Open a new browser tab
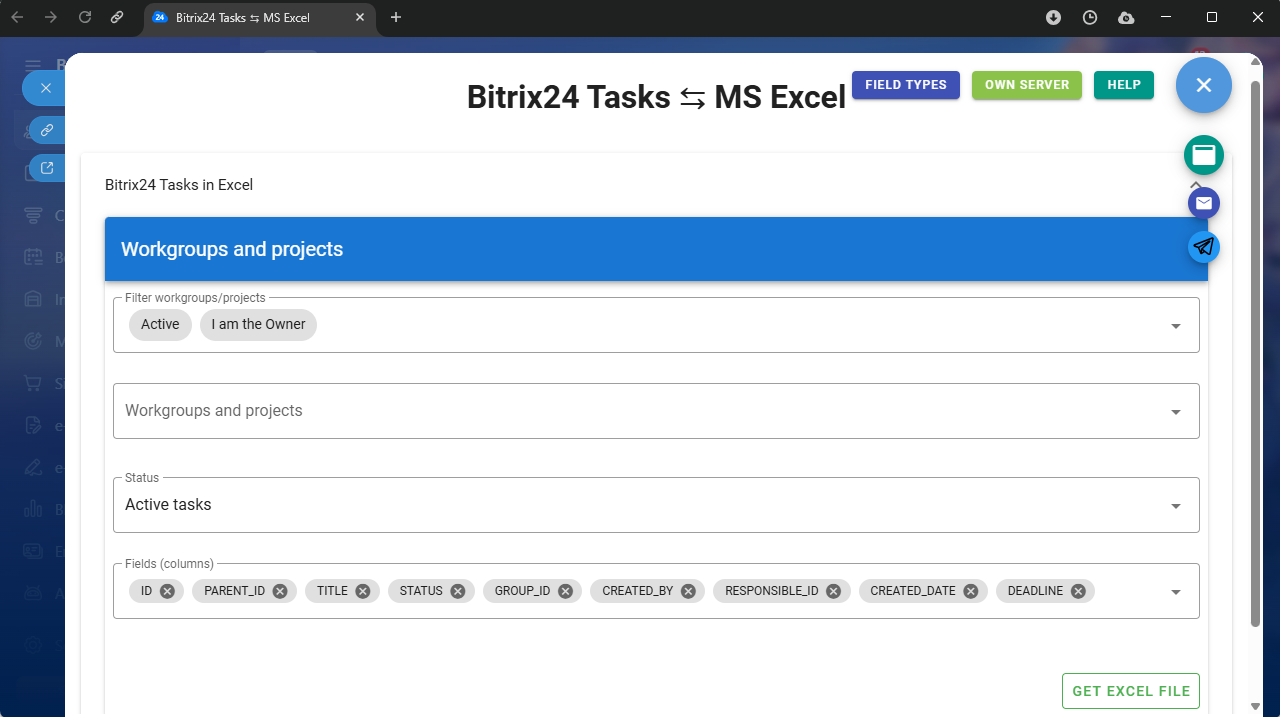Image resolution: width=1280 pixels, height=717 pixels. [x=396, y=17]
